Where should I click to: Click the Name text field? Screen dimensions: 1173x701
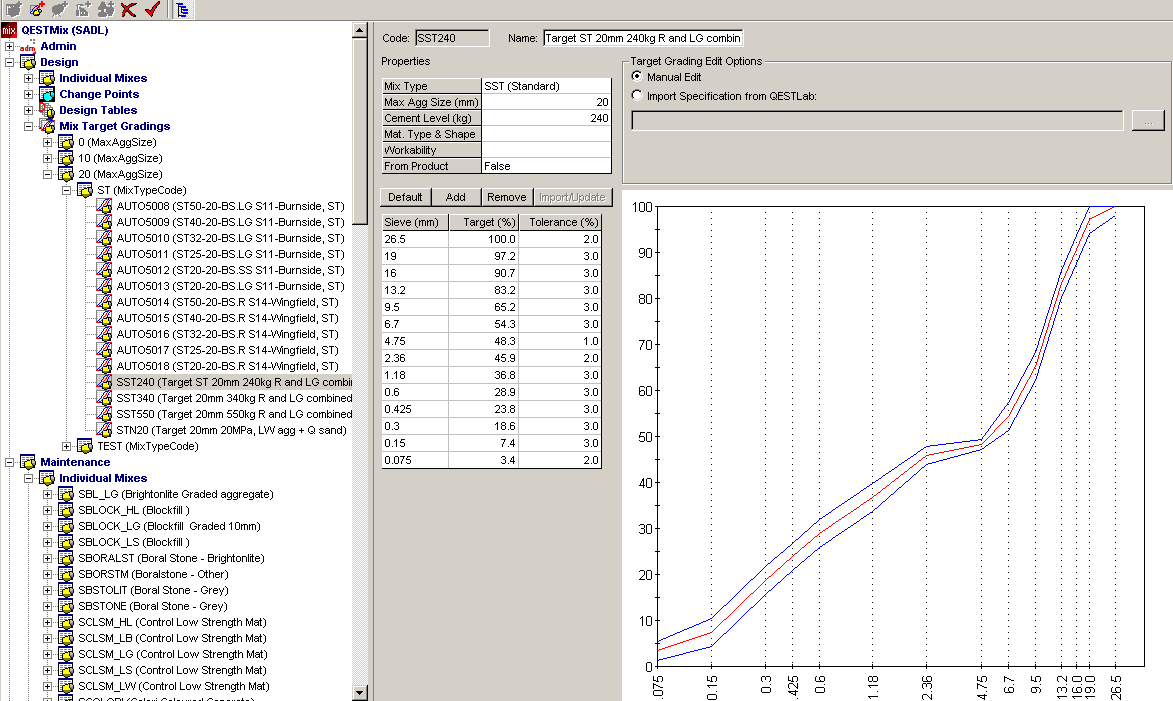tap(642, 38)
